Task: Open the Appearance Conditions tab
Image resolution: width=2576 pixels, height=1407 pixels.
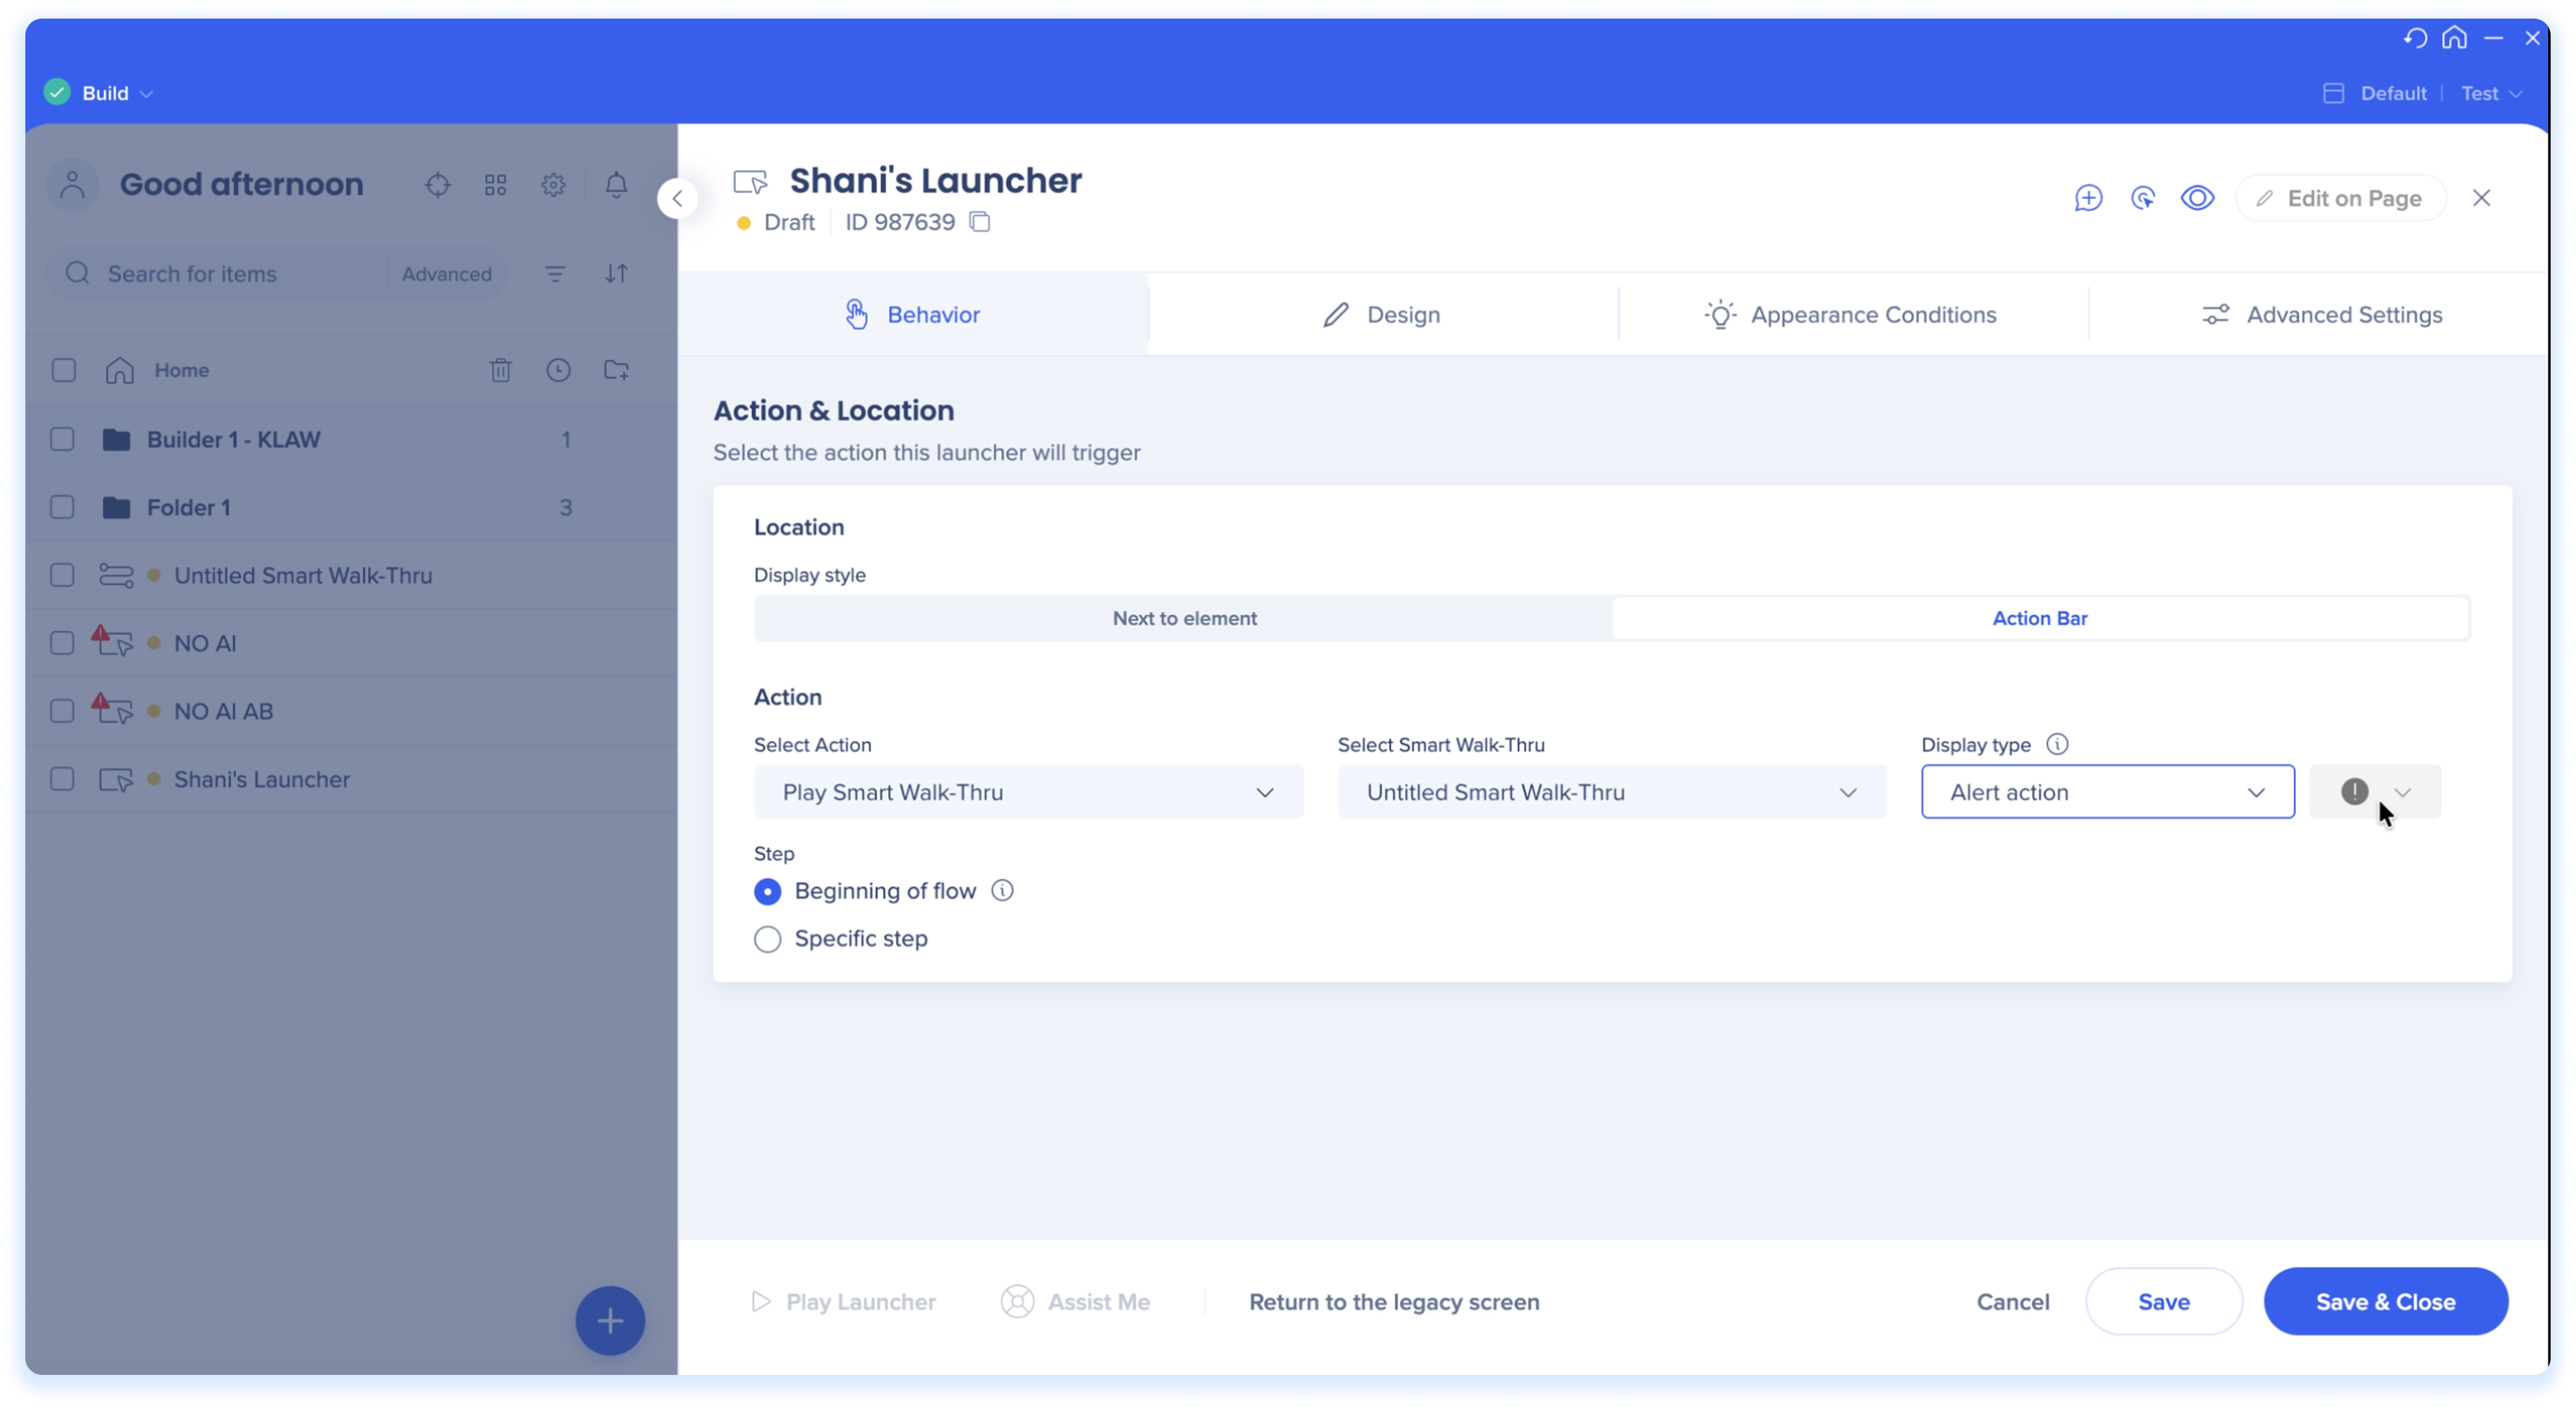Action: 1851,315
